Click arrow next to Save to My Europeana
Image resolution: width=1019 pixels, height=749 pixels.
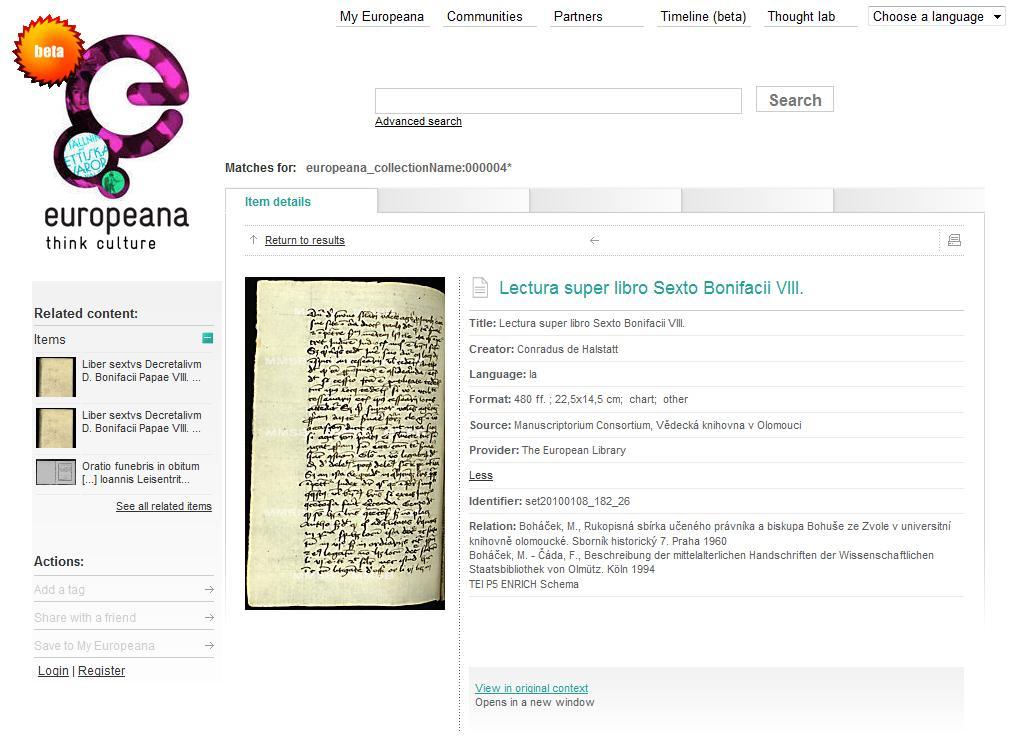(209, 646)
